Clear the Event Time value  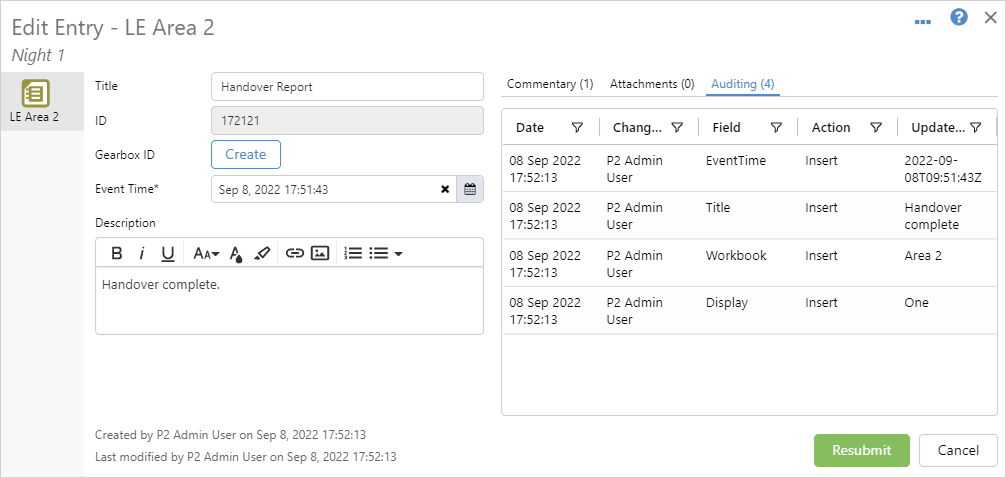445,189
